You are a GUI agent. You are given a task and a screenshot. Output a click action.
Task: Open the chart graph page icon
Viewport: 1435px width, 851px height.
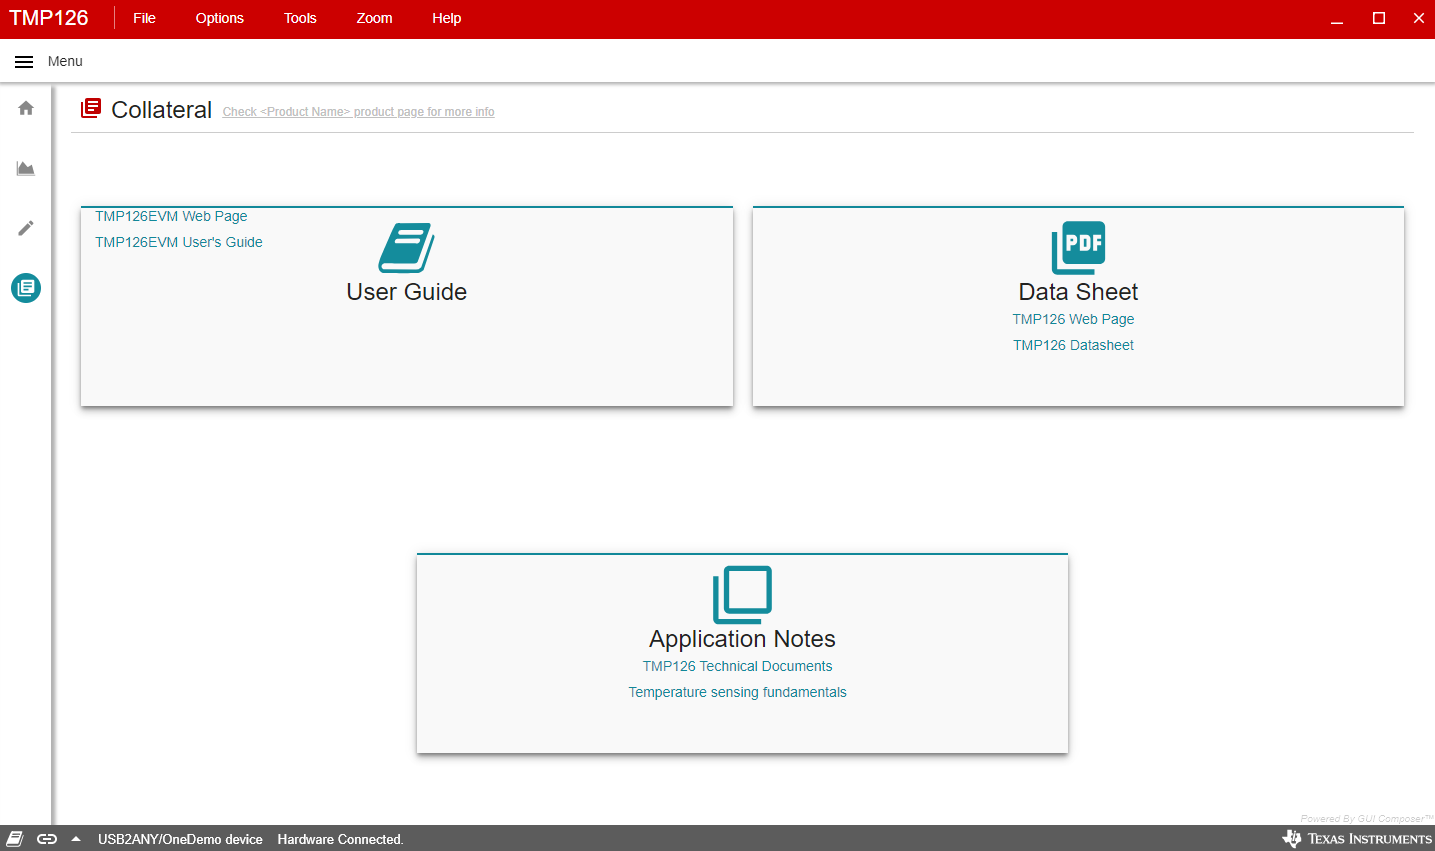[x=26, y=168]
